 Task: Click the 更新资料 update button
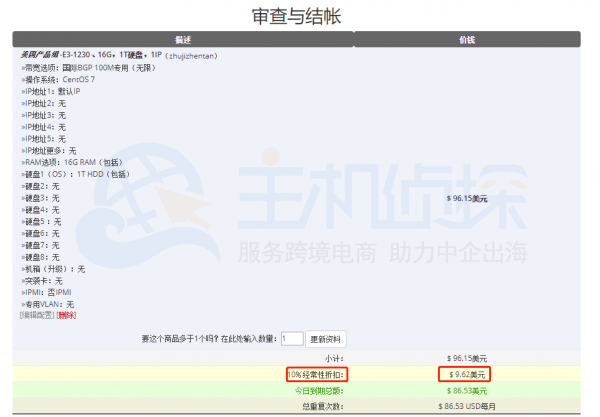(x=326, y=339)
